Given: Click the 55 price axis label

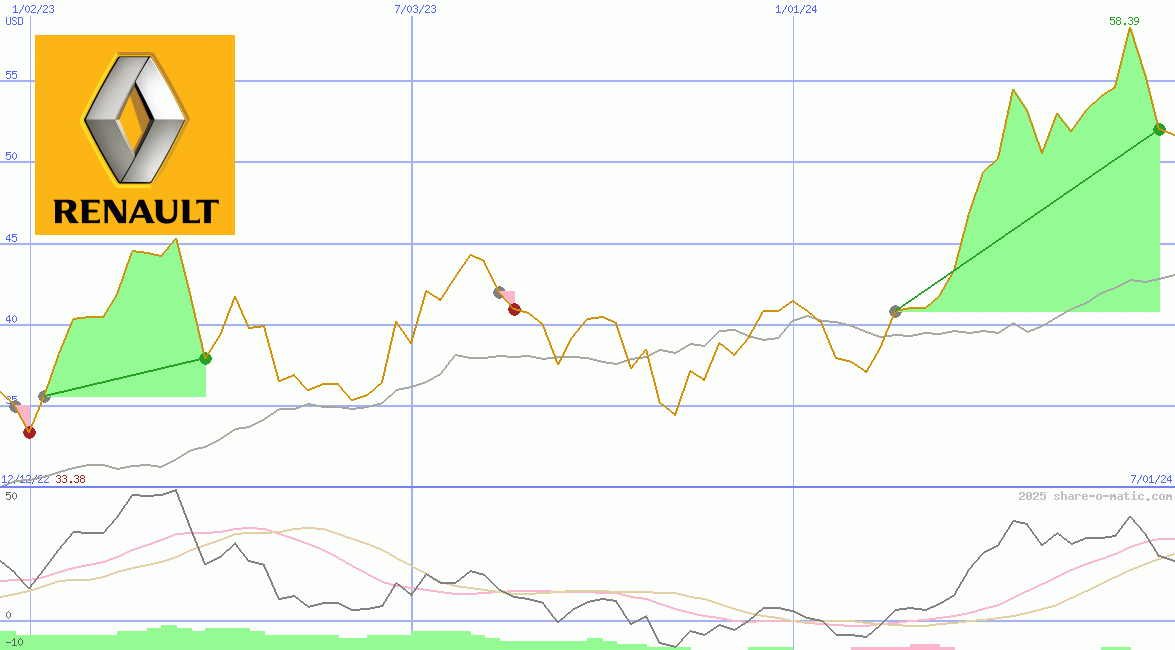Looking at the screenshot, I should (x=11, y=75).
